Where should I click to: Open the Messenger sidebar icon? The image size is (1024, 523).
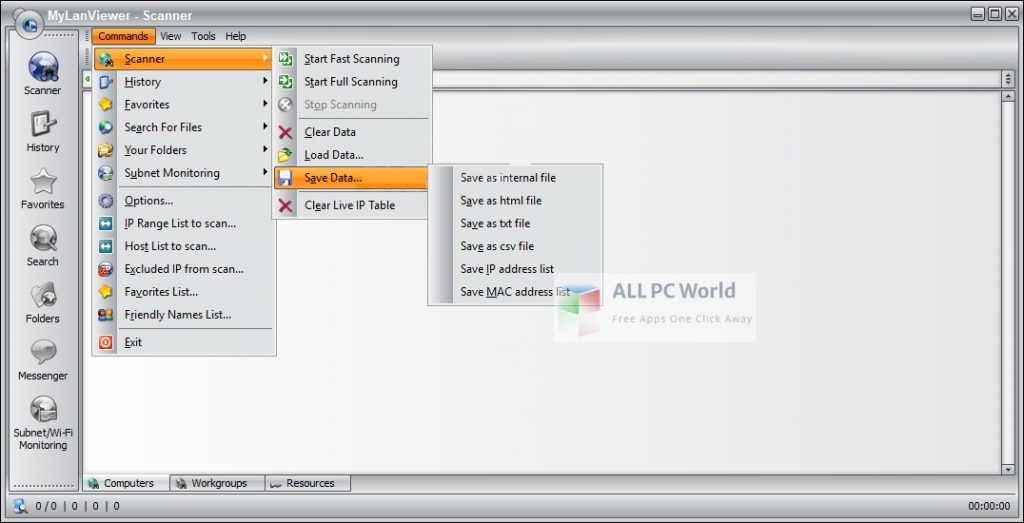(43, 360)
